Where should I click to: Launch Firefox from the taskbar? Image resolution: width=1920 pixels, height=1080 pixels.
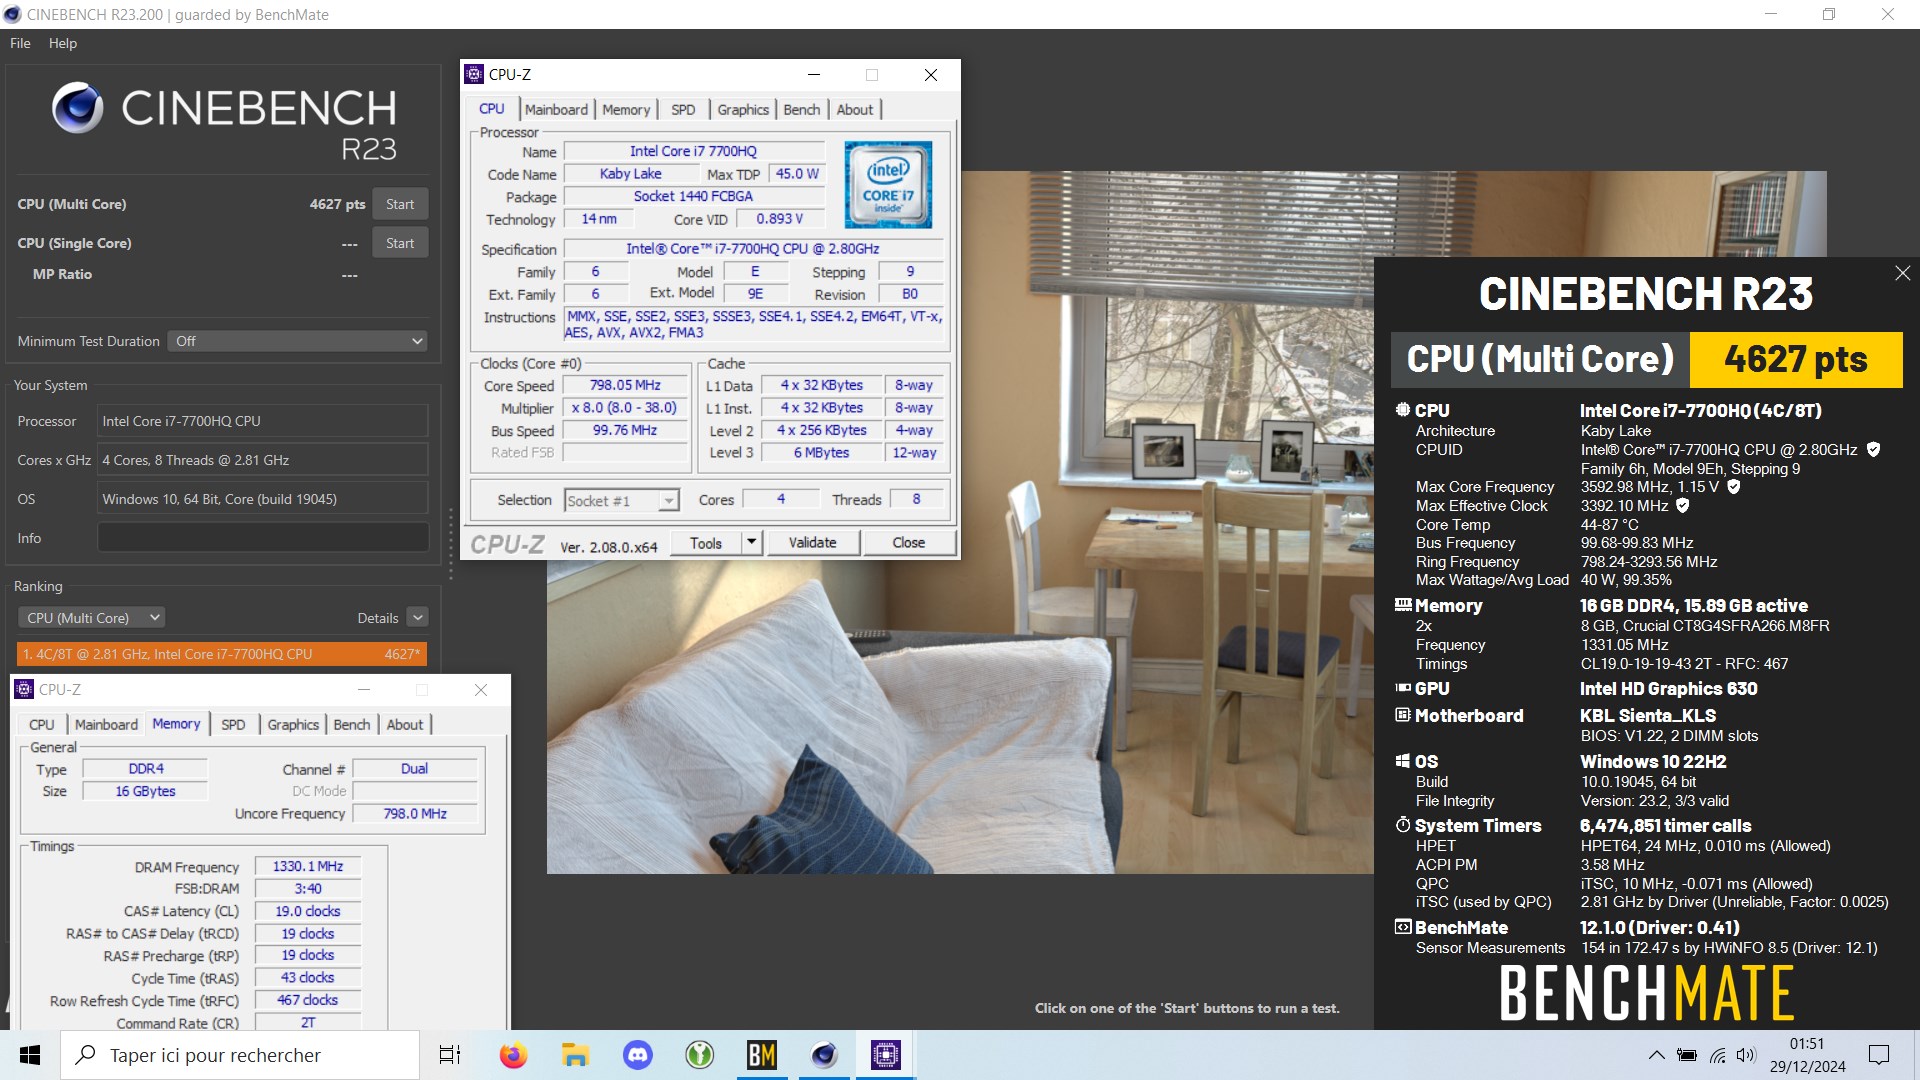(x=513, y=1055)
